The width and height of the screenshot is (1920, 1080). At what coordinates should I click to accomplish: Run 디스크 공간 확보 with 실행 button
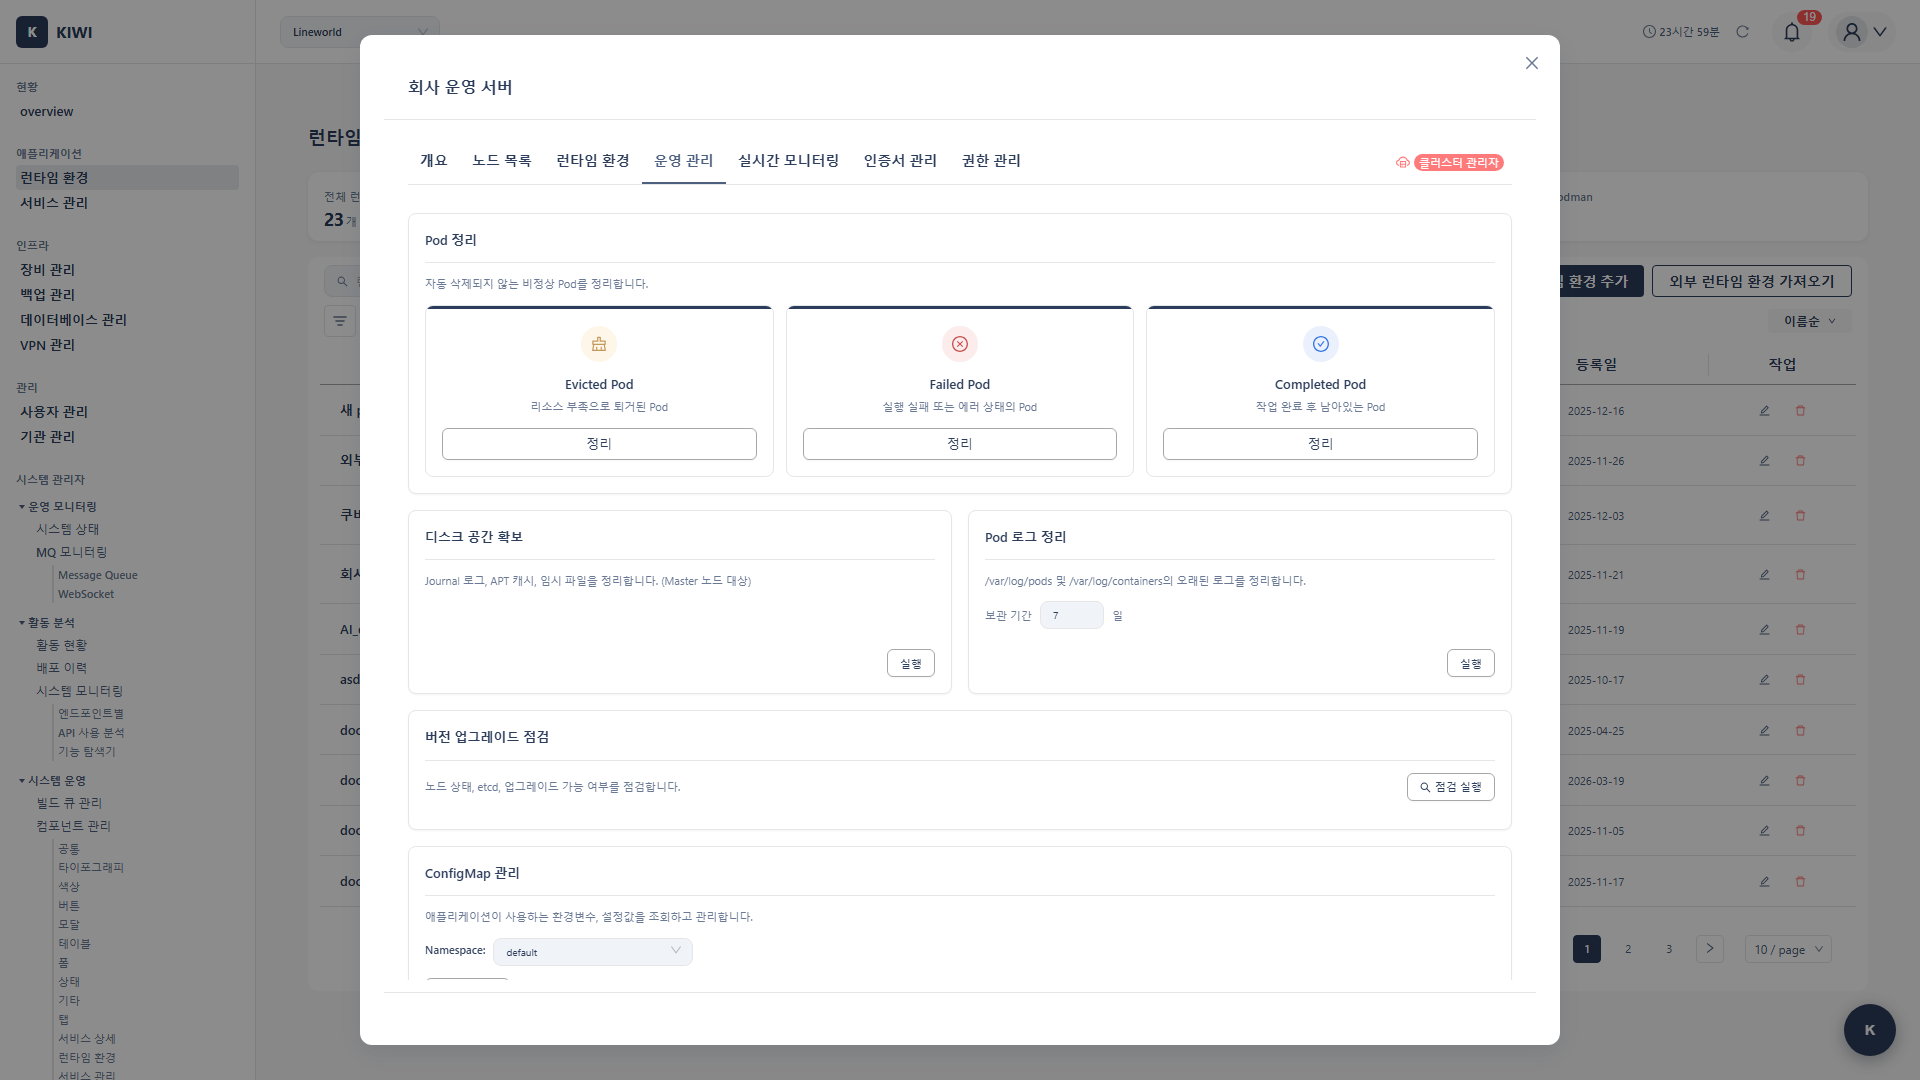pos(910,663)
